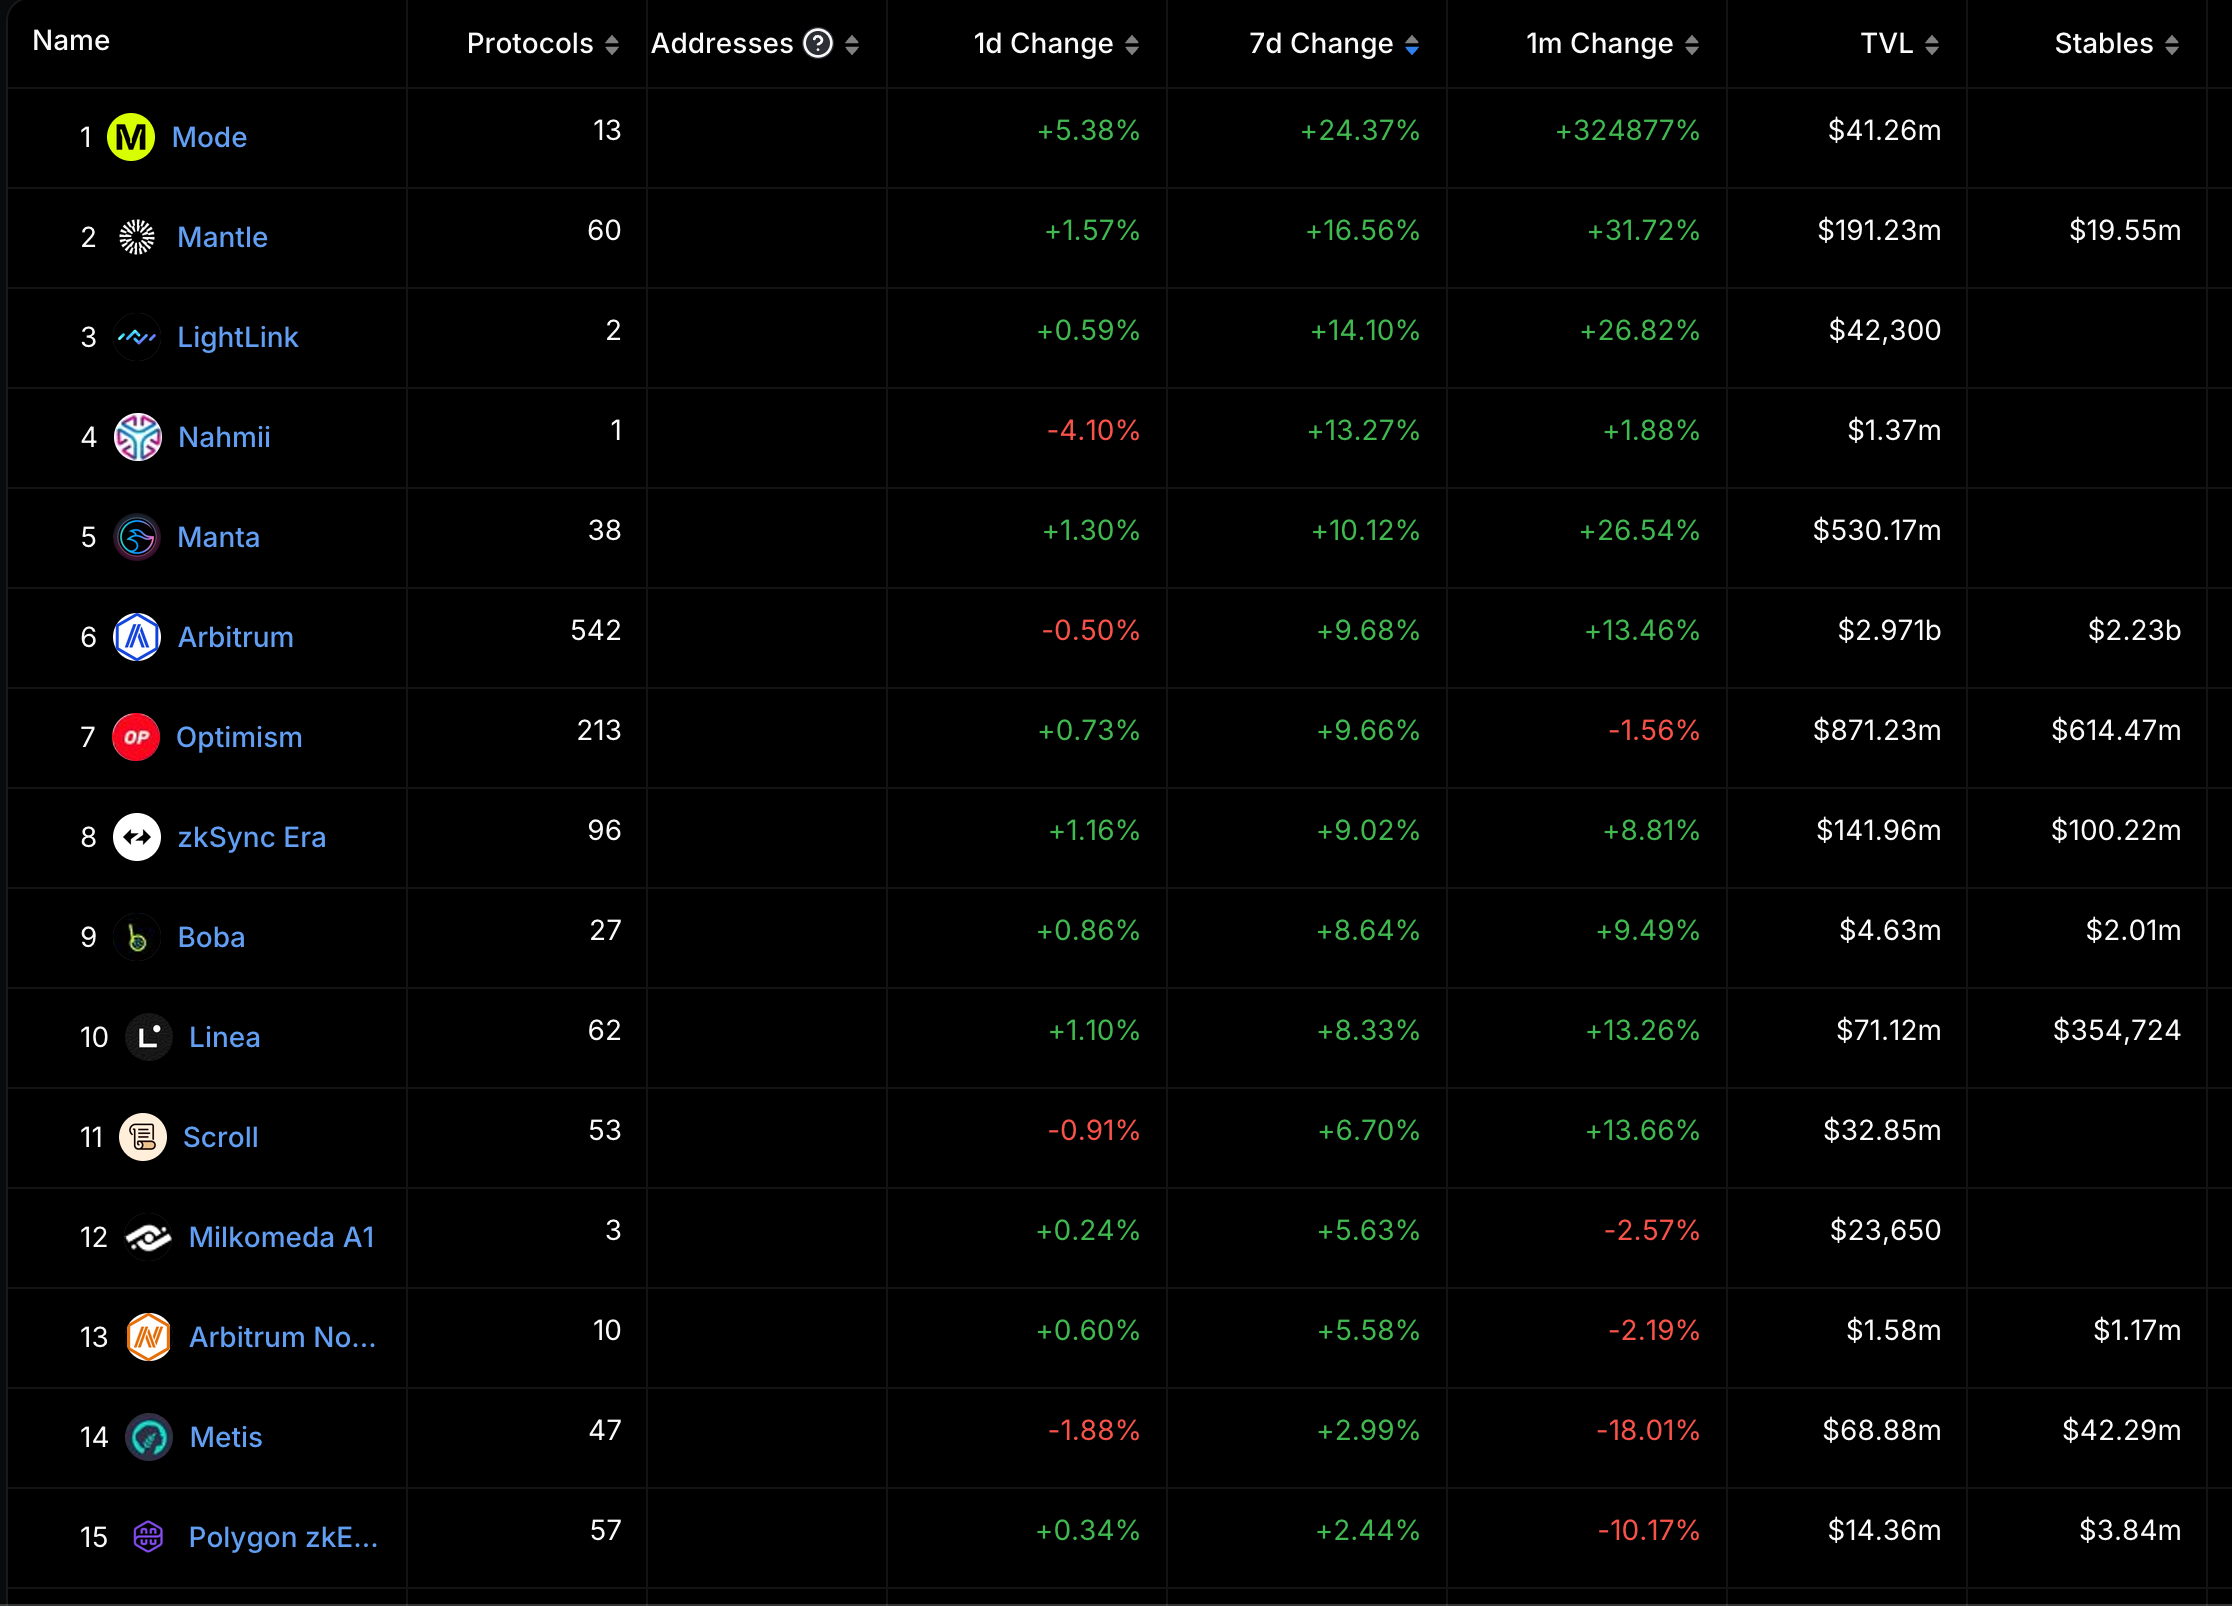Click the Nahmii chain logo icon
Viewport: 2232px width, 1606px height.
(x=138, y=437)
